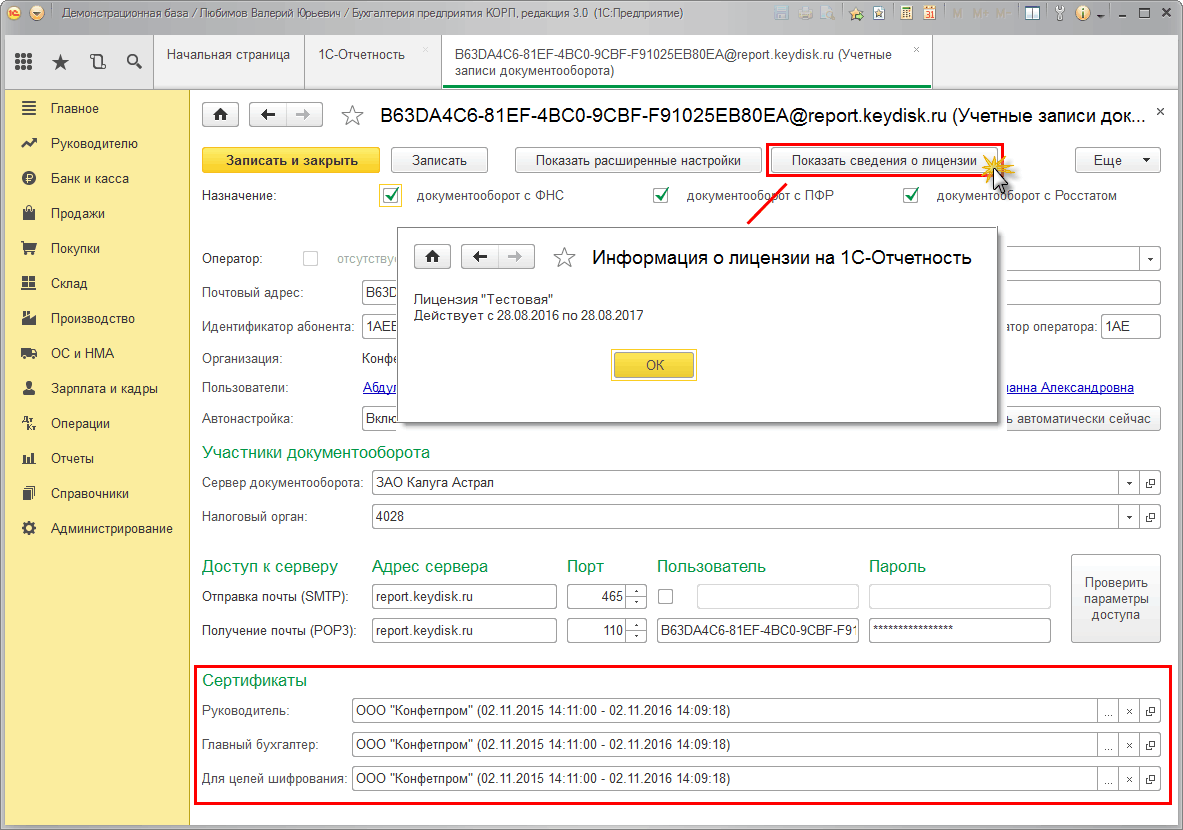1183x830 pixels.
Task: Click the search magnifier icon
Action: click(134, 62)
